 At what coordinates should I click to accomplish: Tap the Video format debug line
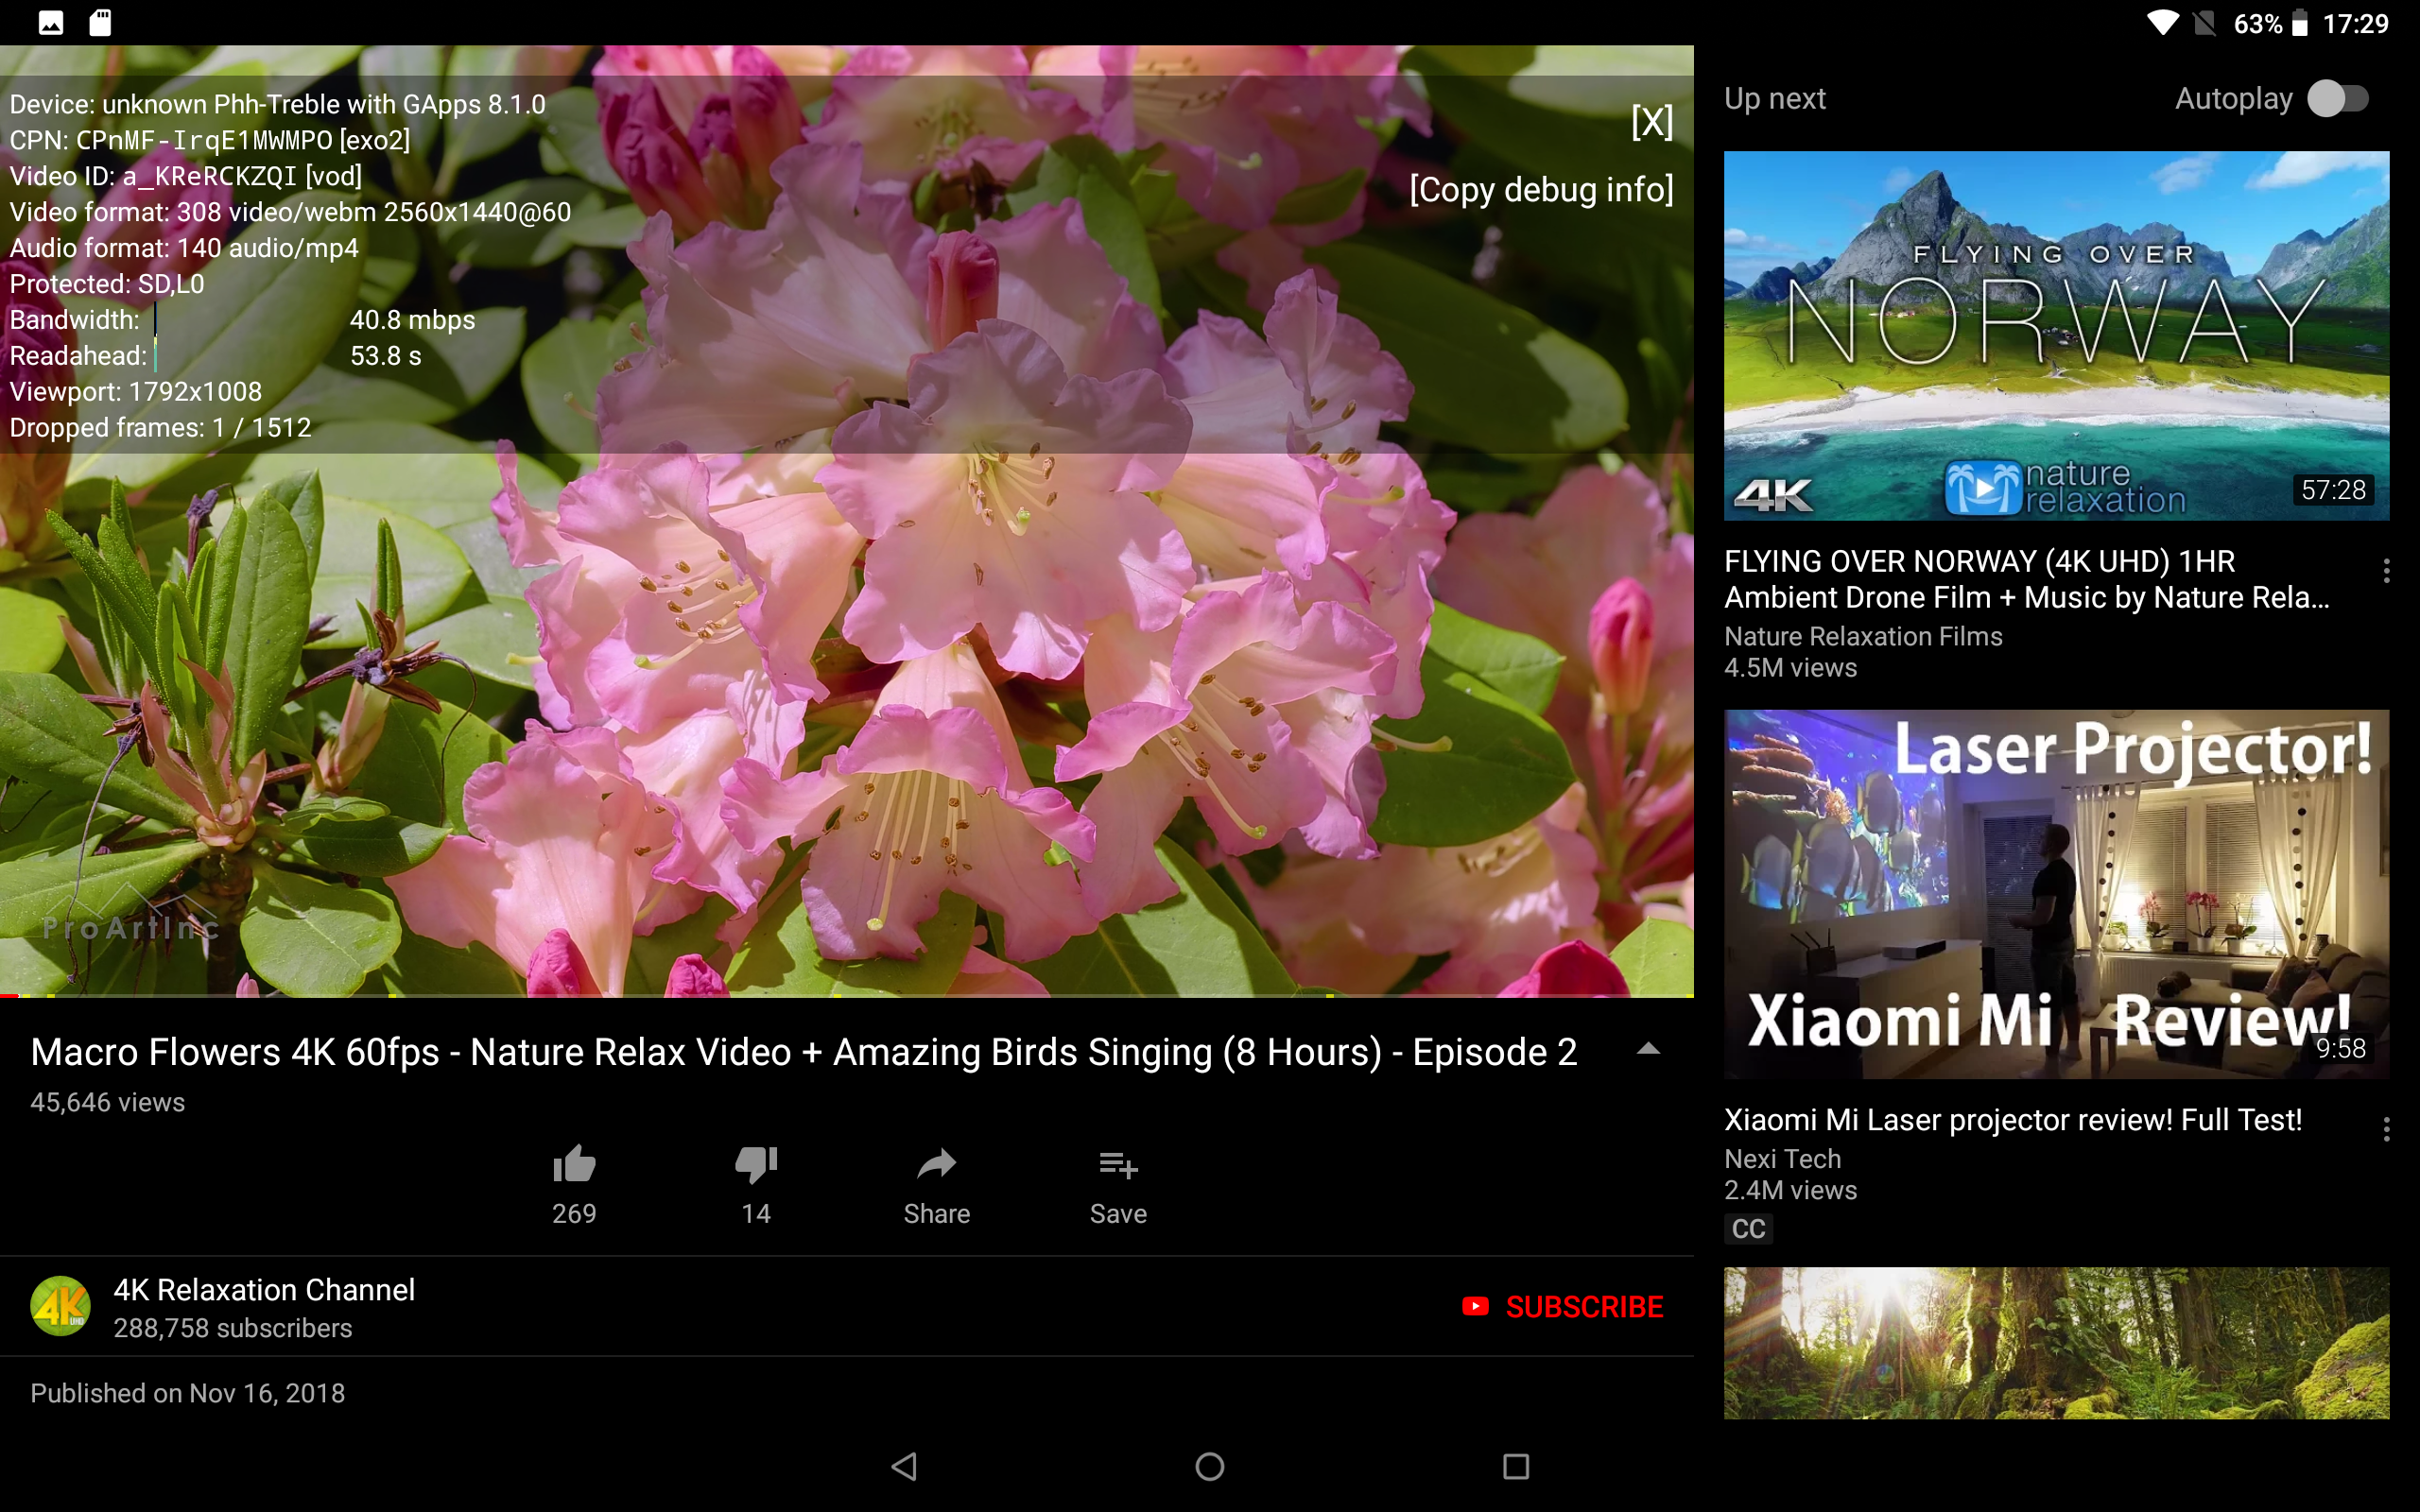[x=290, y=212]
